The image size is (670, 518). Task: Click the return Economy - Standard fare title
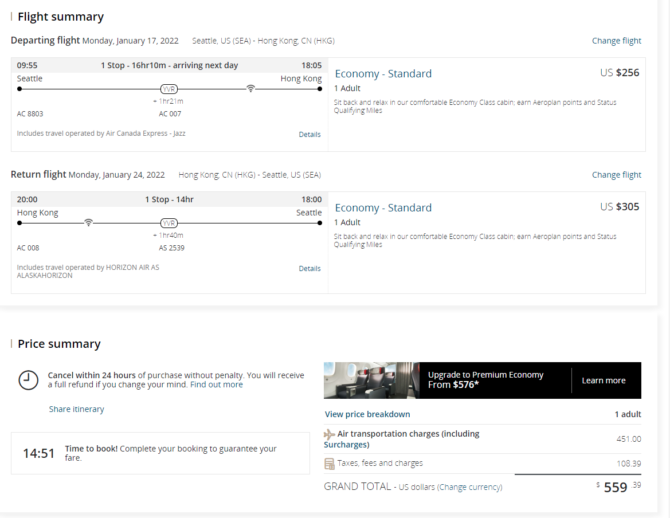tap(383, 208)
